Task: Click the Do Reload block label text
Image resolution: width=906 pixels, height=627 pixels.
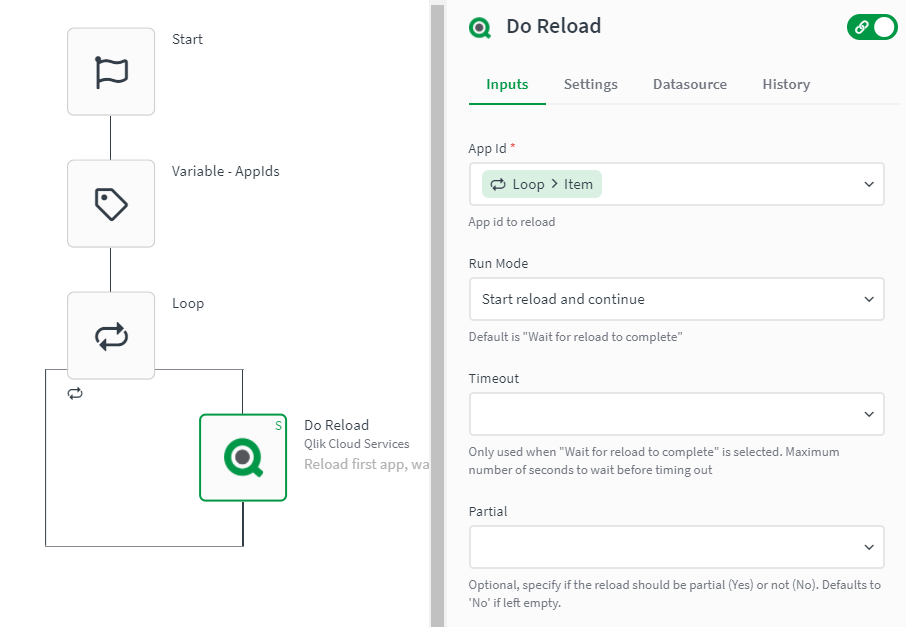Action: point(336,425)
